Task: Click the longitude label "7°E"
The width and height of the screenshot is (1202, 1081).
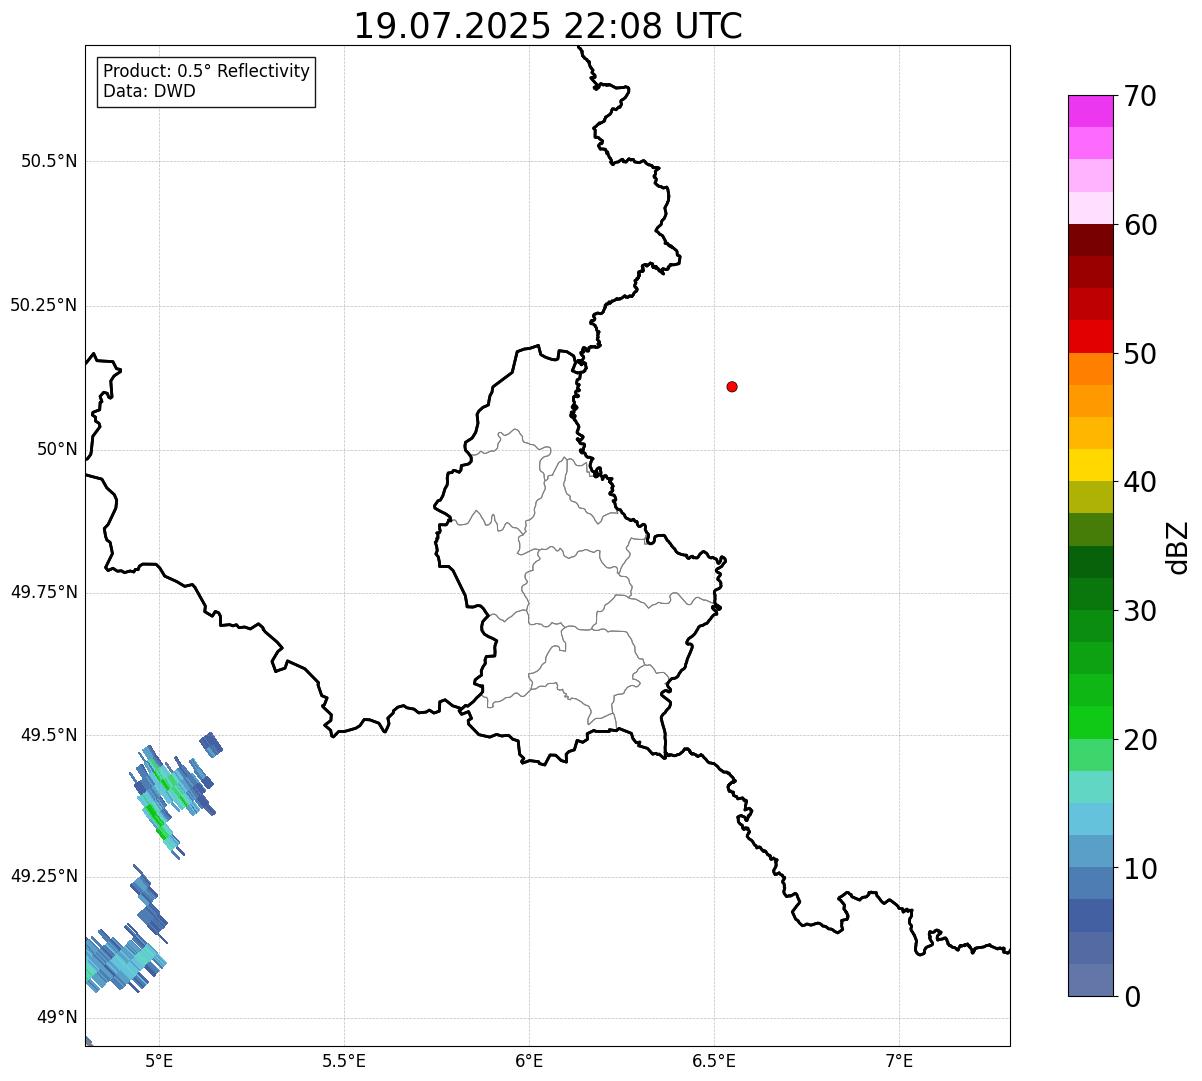Action: [899, 1060]
